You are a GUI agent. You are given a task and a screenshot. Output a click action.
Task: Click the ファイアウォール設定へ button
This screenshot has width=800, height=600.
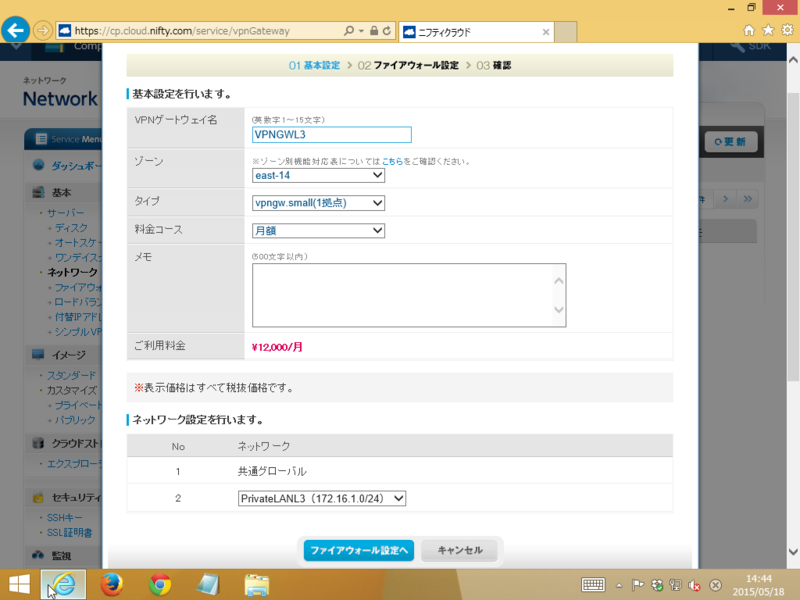point(359,551)
